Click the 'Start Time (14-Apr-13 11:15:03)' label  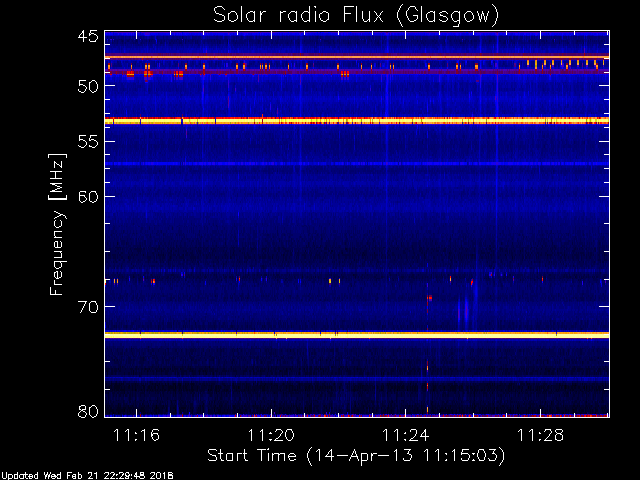click(x=356, y=455)
